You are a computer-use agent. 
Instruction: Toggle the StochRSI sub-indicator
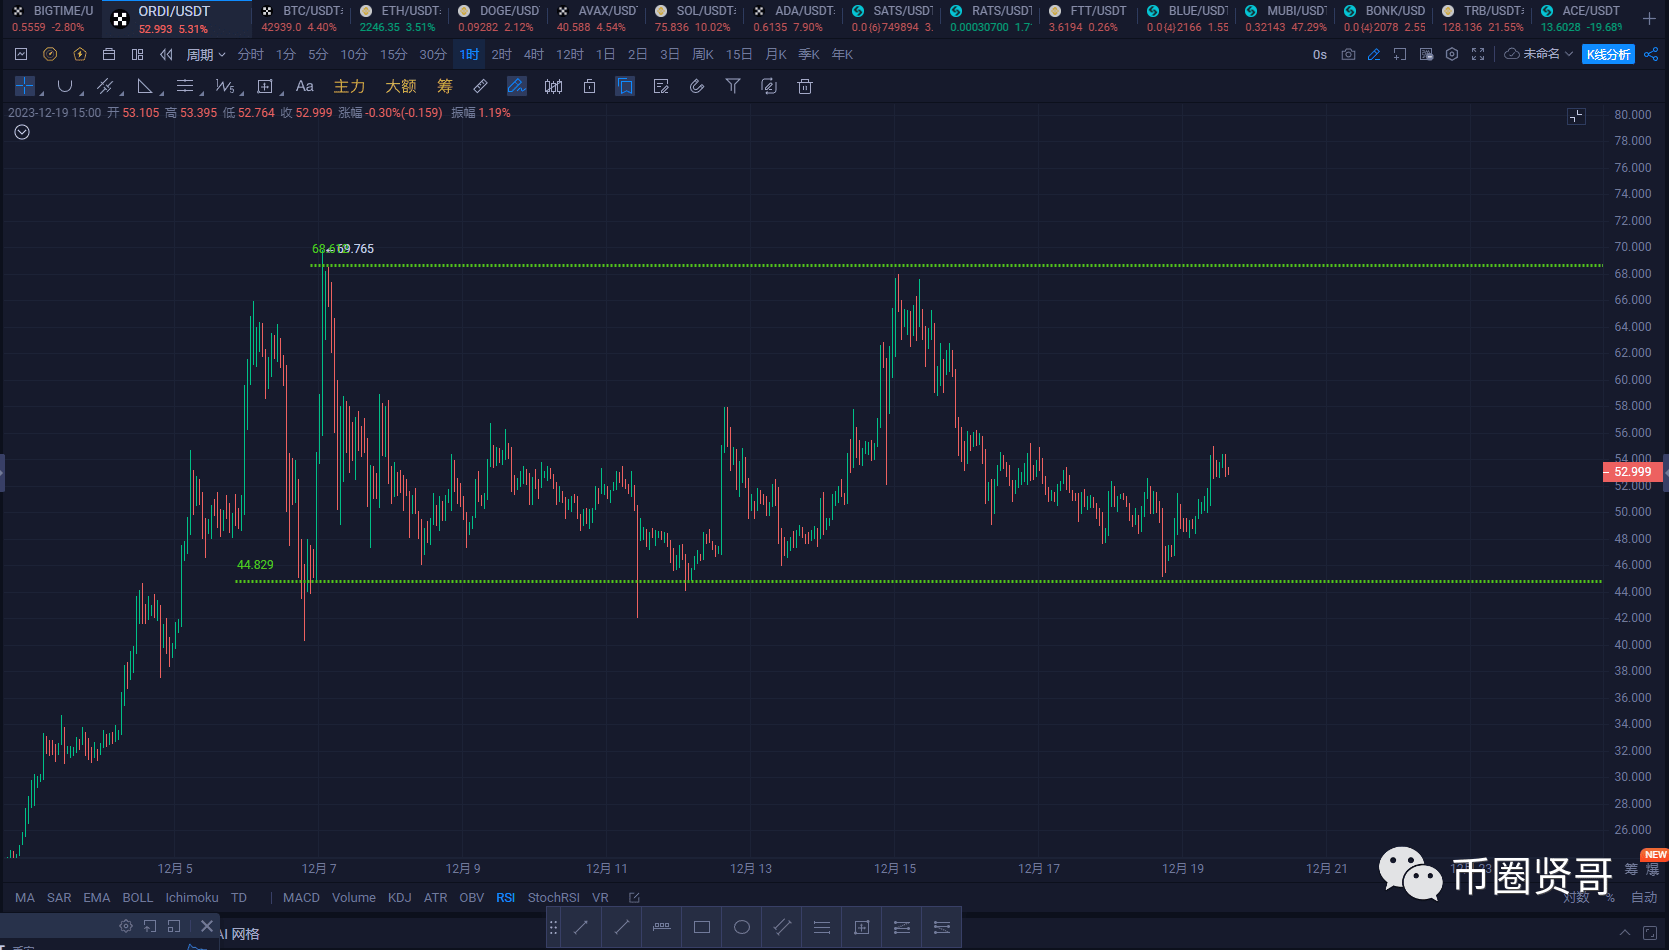tap(553, 897)
